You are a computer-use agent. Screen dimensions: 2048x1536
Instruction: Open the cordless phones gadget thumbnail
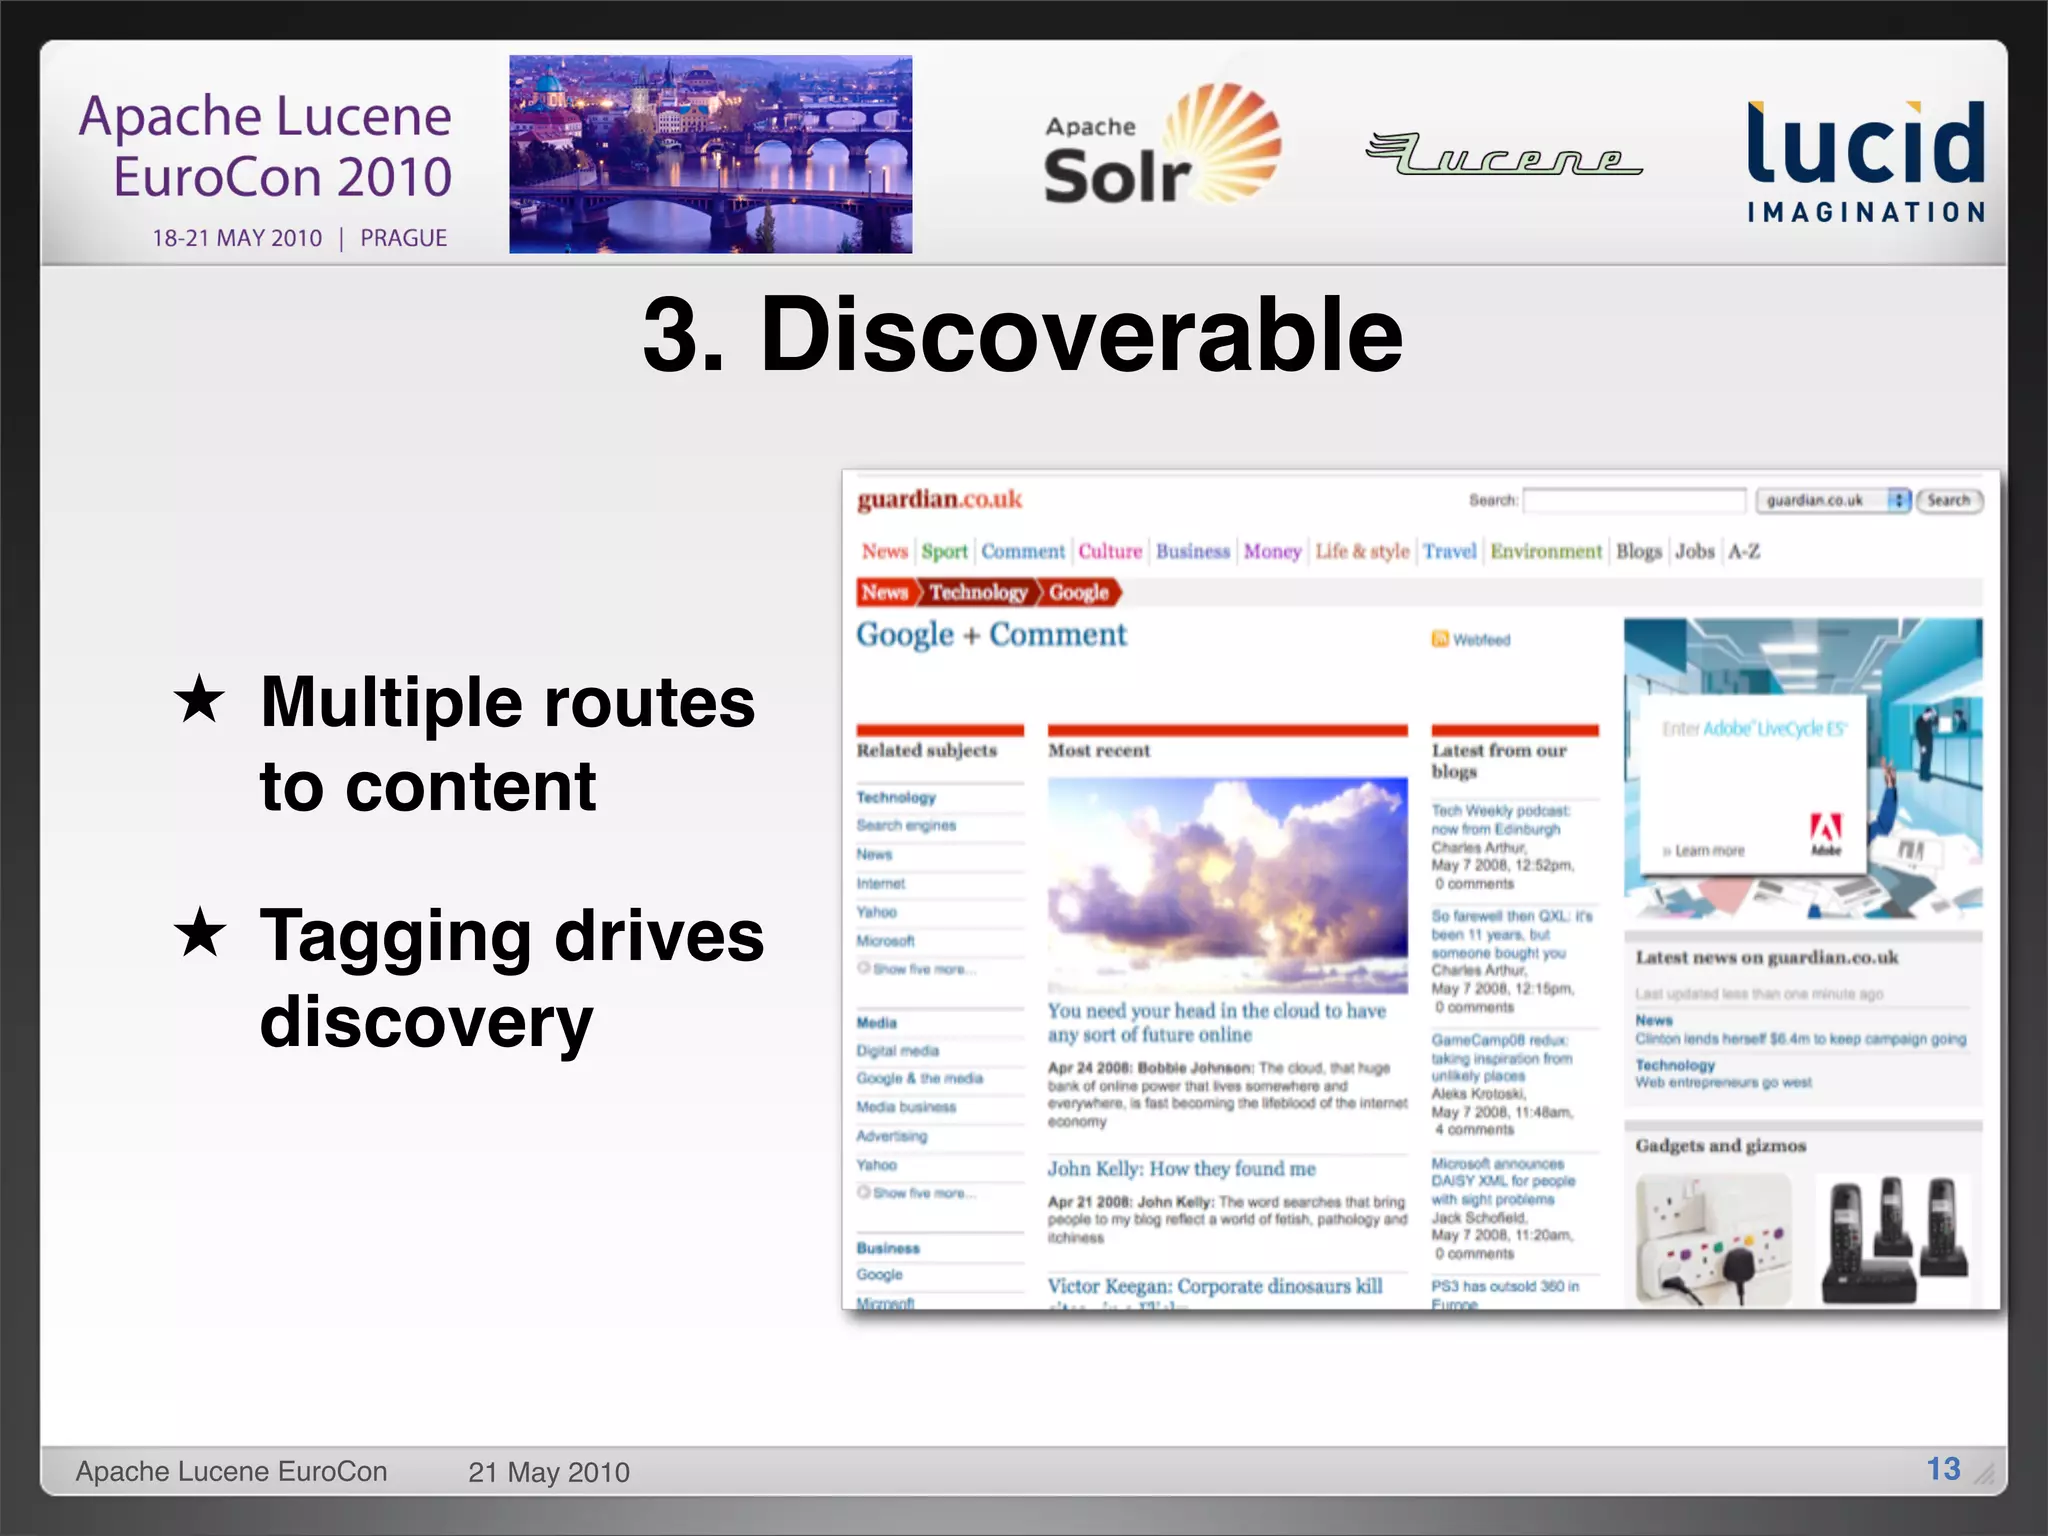pyautogui.click(x=1895, y=1240)
